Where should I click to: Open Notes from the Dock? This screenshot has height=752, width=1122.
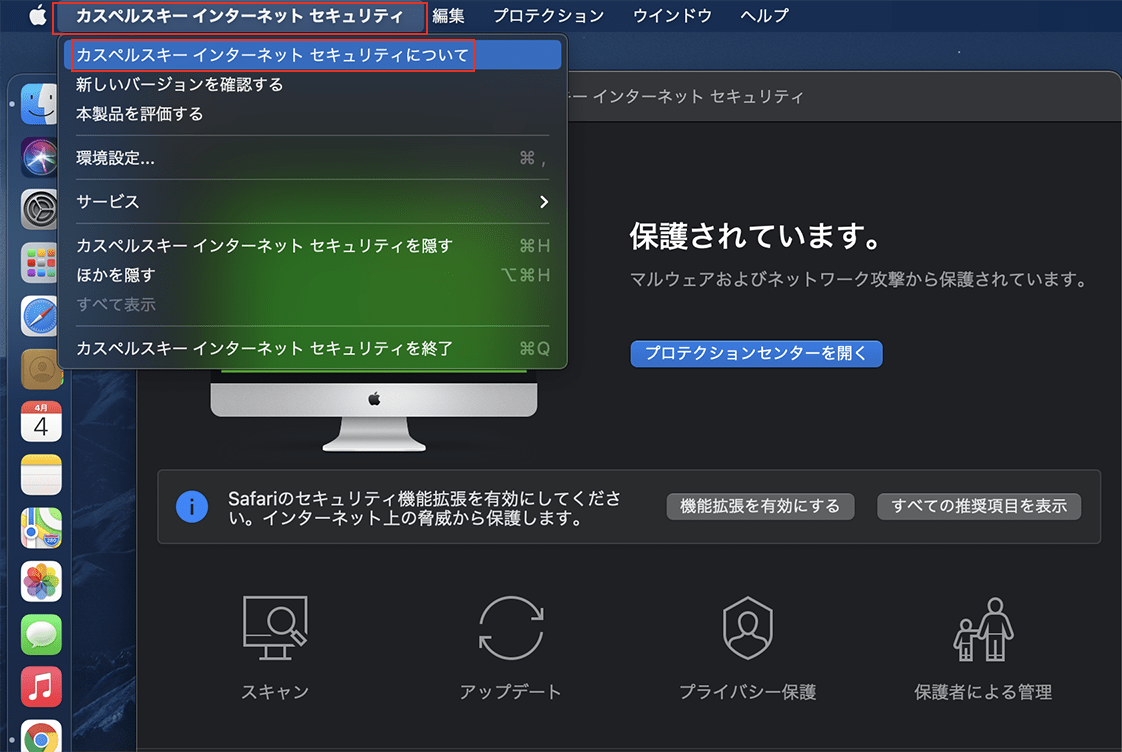click(x=41, y=474)
